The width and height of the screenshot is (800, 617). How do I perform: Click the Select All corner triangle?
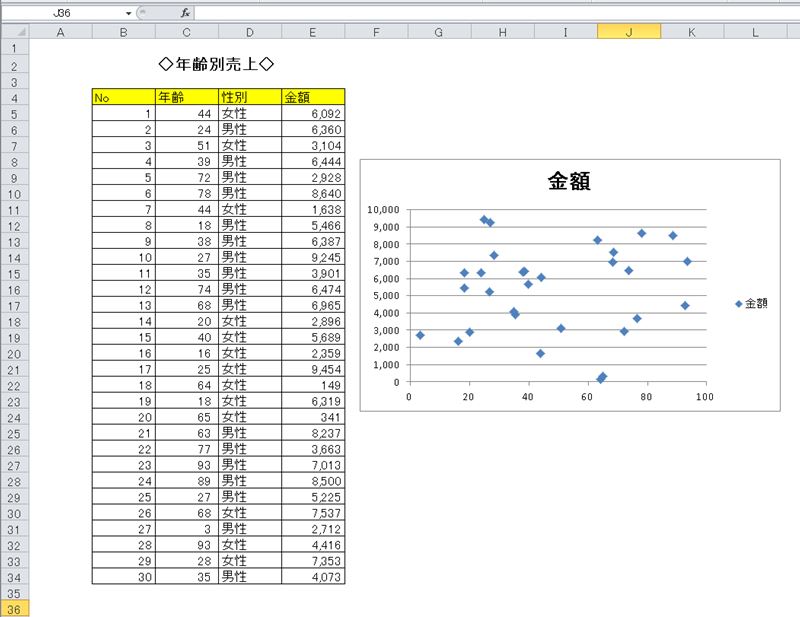tap(14, 32)
